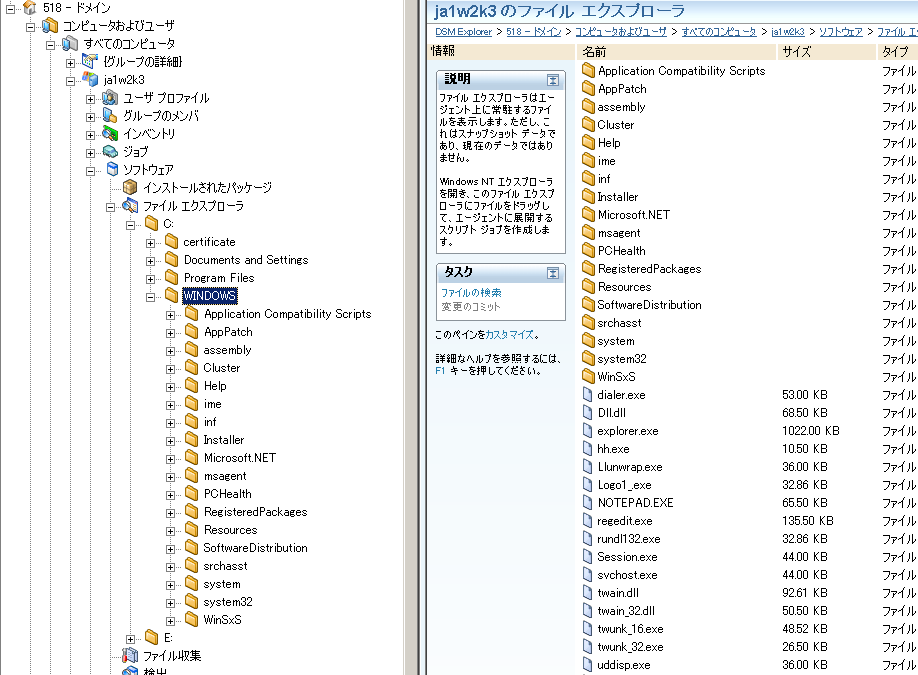The width and height of the screenshot is (918, 675).
Task: Click the system32 folder icon in the file list
Action: tap(588, 358)
